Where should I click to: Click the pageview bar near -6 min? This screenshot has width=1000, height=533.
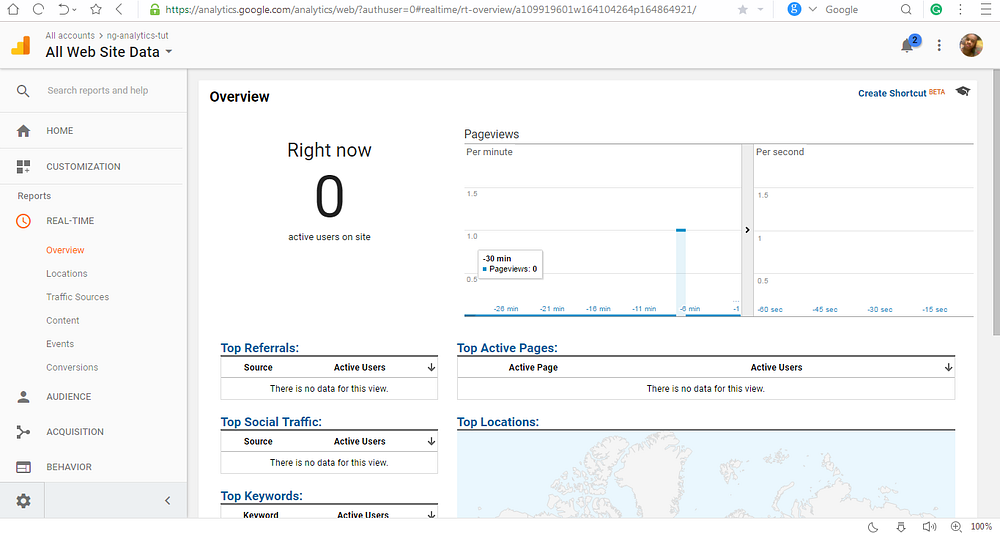pyautogui.click(x=680, y=272)
